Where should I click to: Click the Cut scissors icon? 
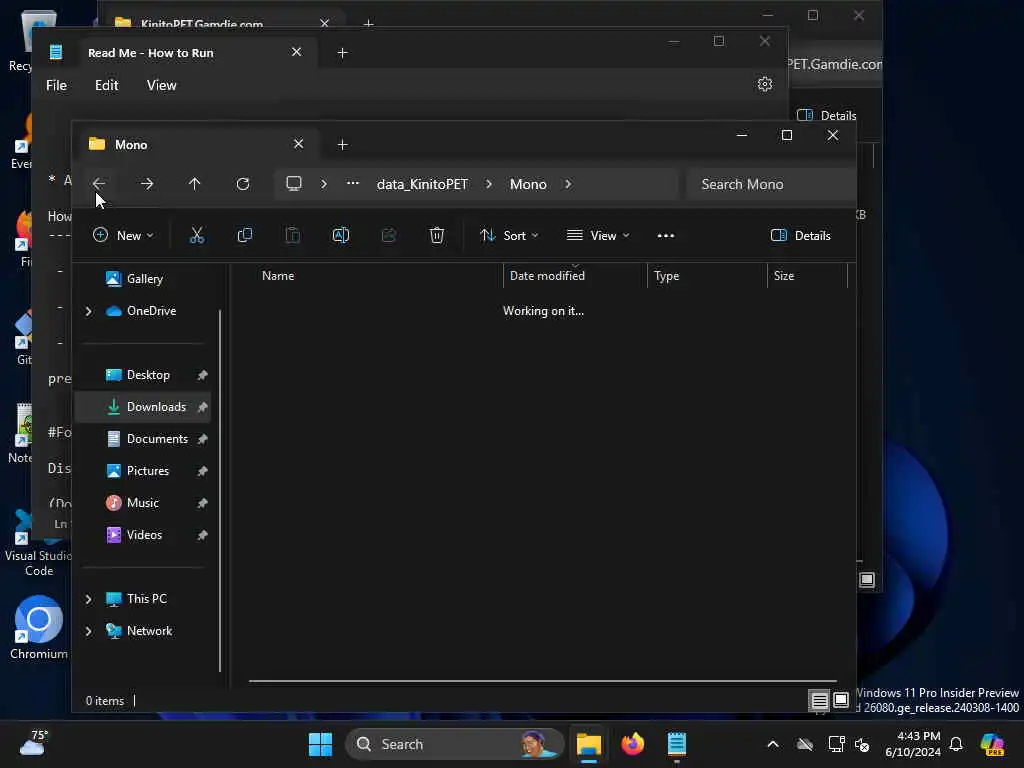[197, 236]
